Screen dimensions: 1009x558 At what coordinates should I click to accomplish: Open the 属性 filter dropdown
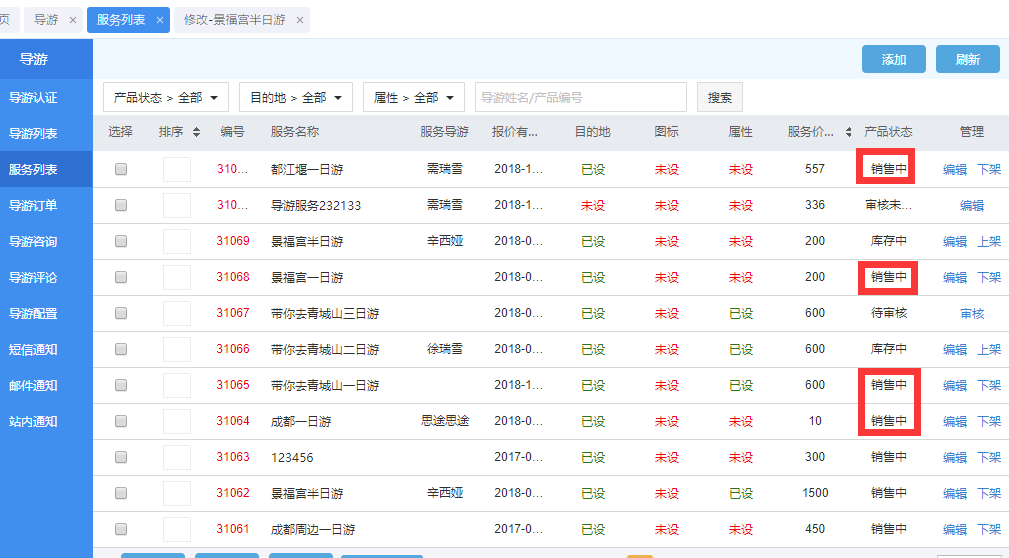point(413,97)
